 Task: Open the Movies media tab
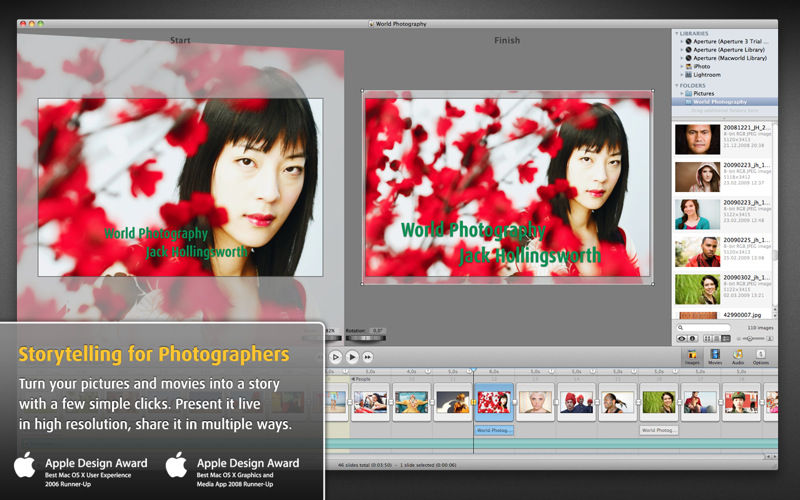click(715, 357)
